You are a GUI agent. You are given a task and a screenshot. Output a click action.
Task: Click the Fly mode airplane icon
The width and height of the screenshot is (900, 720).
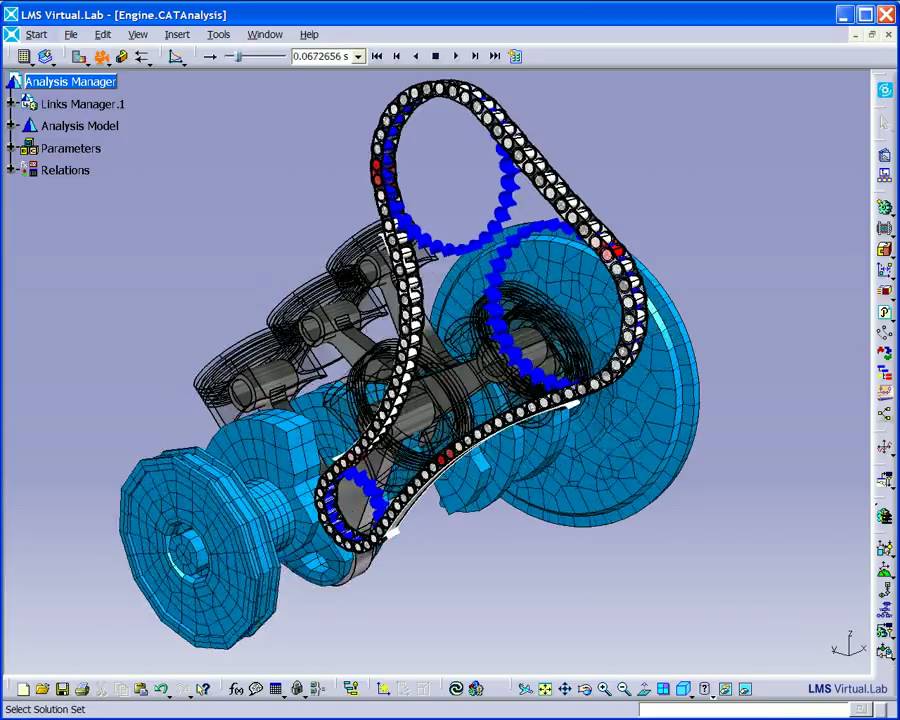(x=525, y=688)
